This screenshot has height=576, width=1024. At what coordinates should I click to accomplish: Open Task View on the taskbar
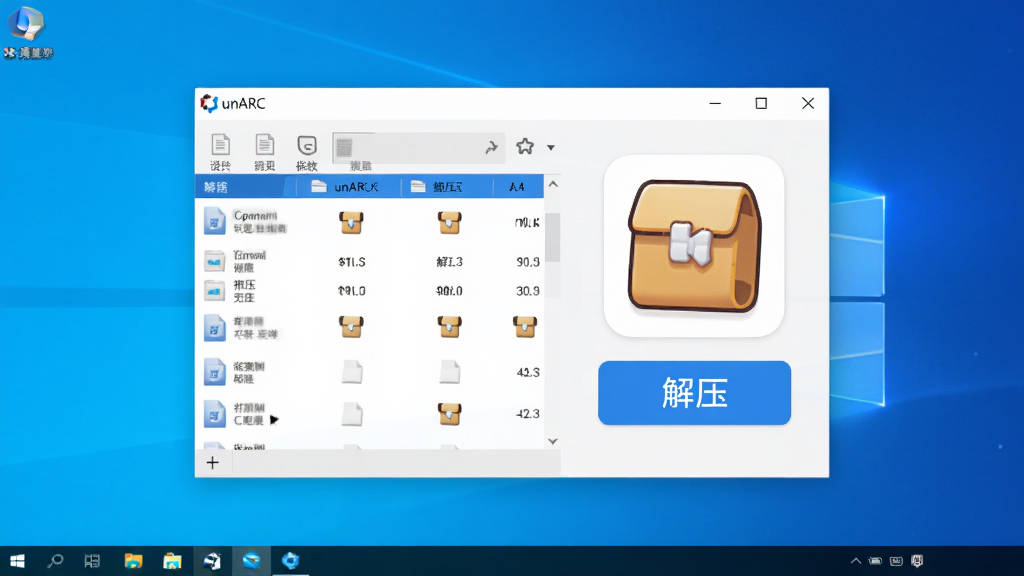(x=93, y=561)
